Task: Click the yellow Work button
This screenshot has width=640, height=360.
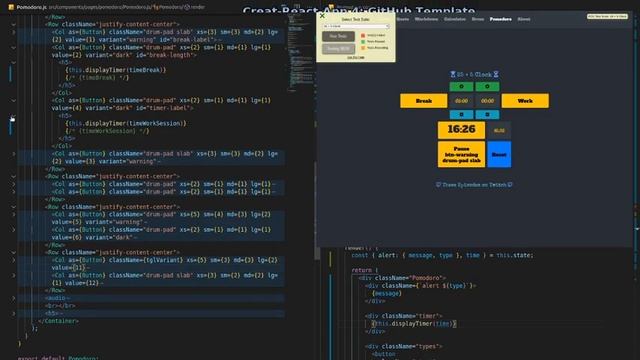Action: [x=525, y=101]
